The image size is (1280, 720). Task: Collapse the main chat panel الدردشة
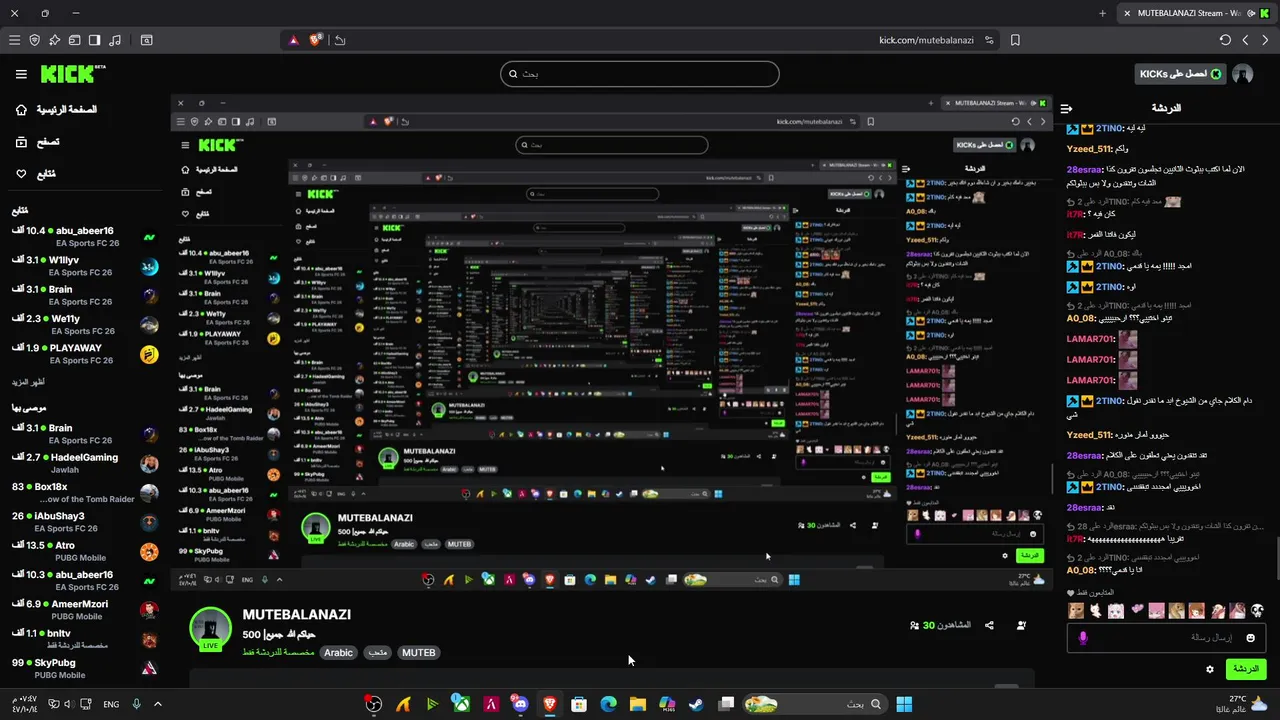pos(1066,108)
